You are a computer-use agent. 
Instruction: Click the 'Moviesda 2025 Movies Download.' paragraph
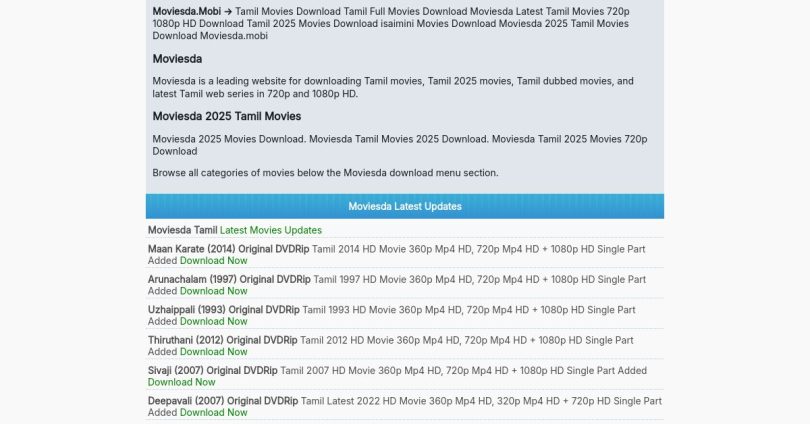[399, 145]
